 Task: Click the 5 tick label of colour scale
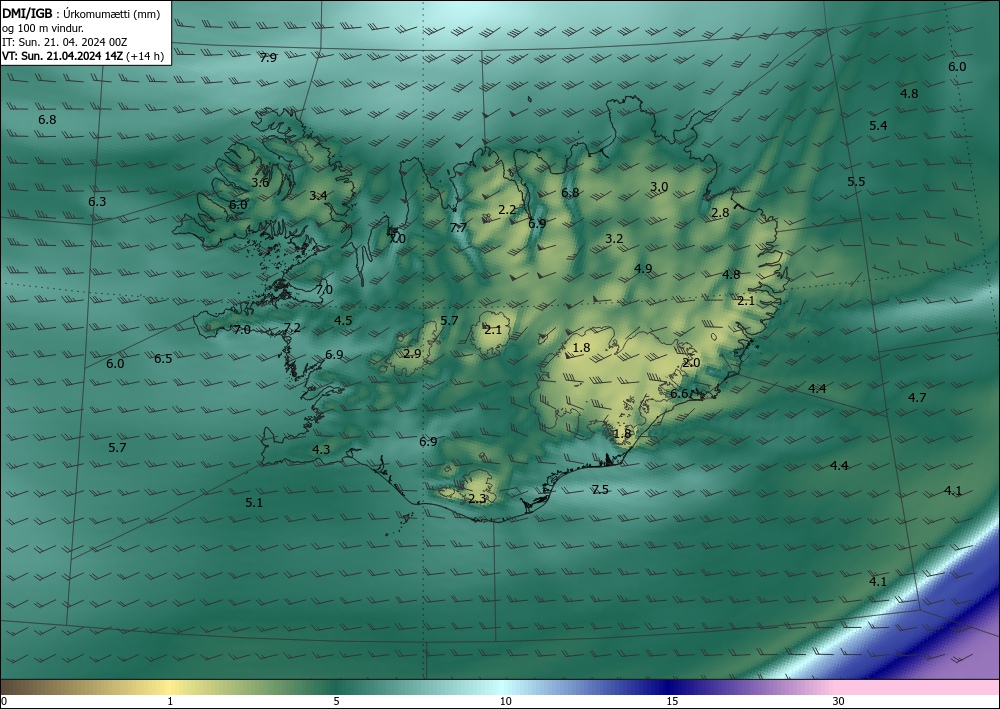pos(336,701)
